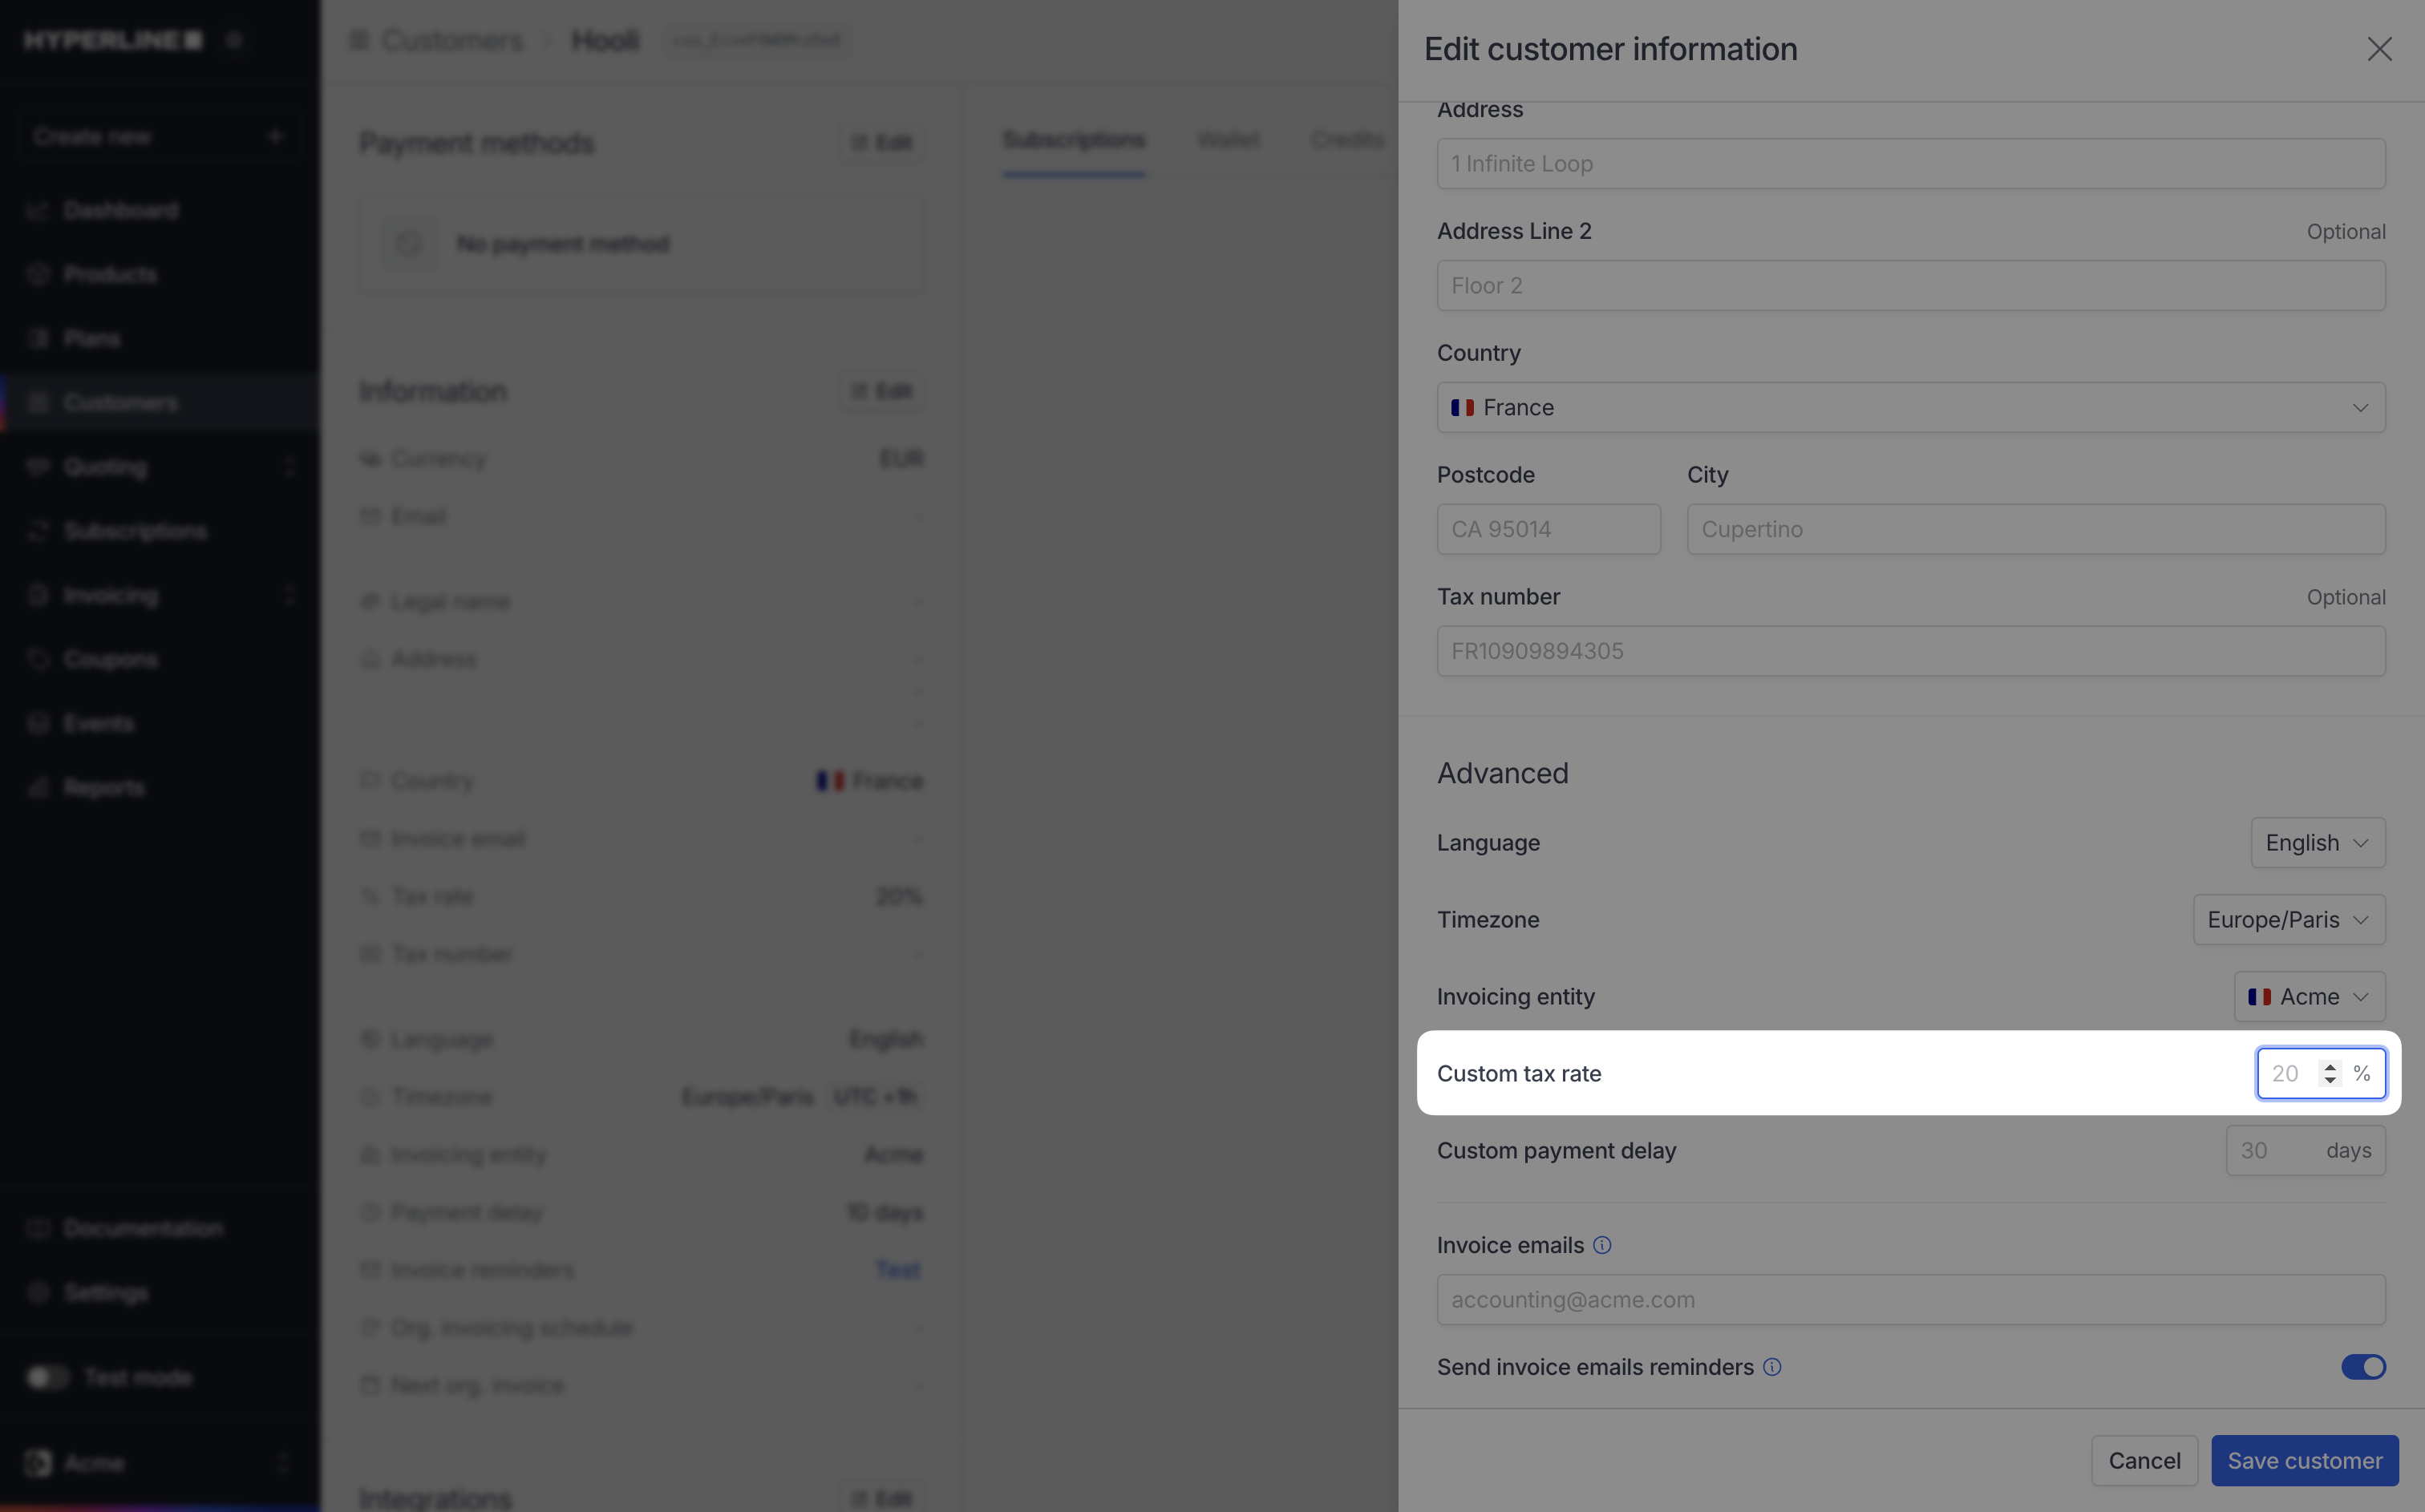Click the Subscriptions sidebar icon

coord(38,530)
